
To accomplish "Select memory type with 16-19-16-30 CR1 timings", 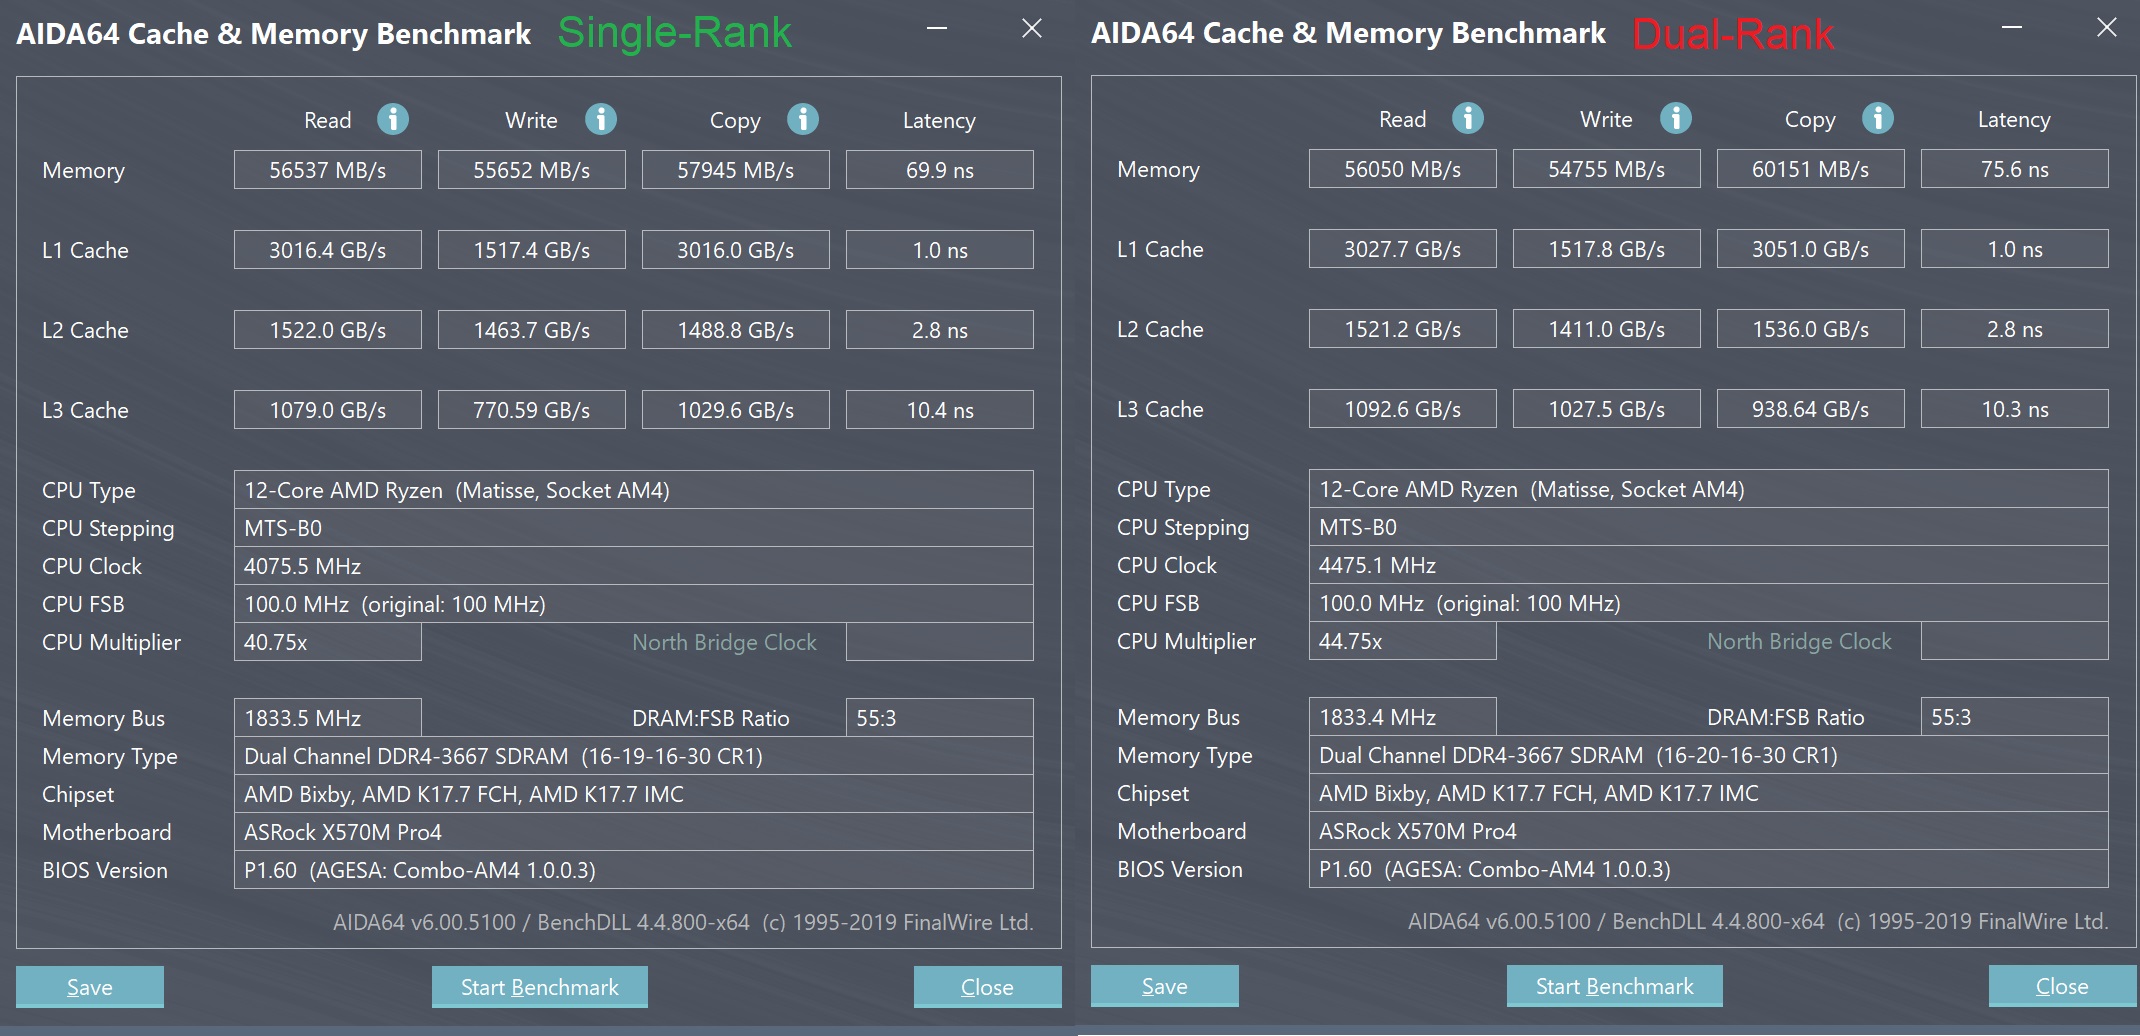I will point(634,756).
